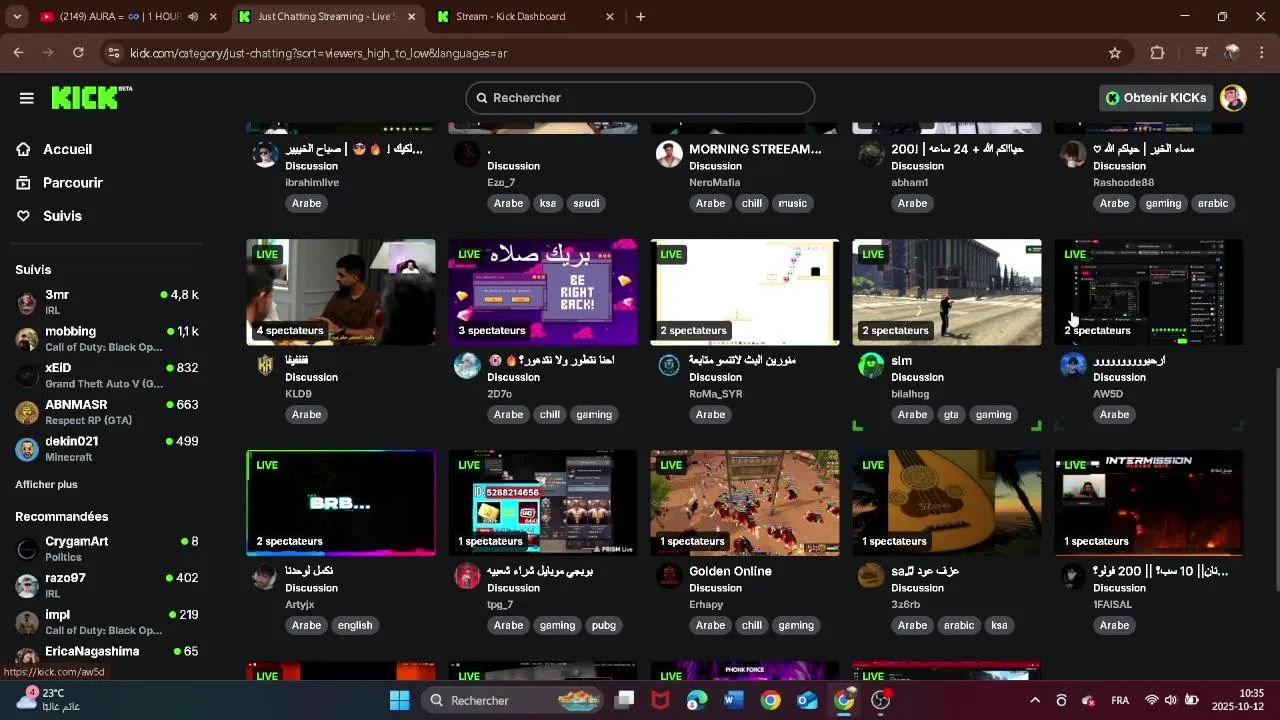Screen dimensions: 1280x720
Task: Open EricaNagashima recommended channel
Action: [x=107, y=655]
